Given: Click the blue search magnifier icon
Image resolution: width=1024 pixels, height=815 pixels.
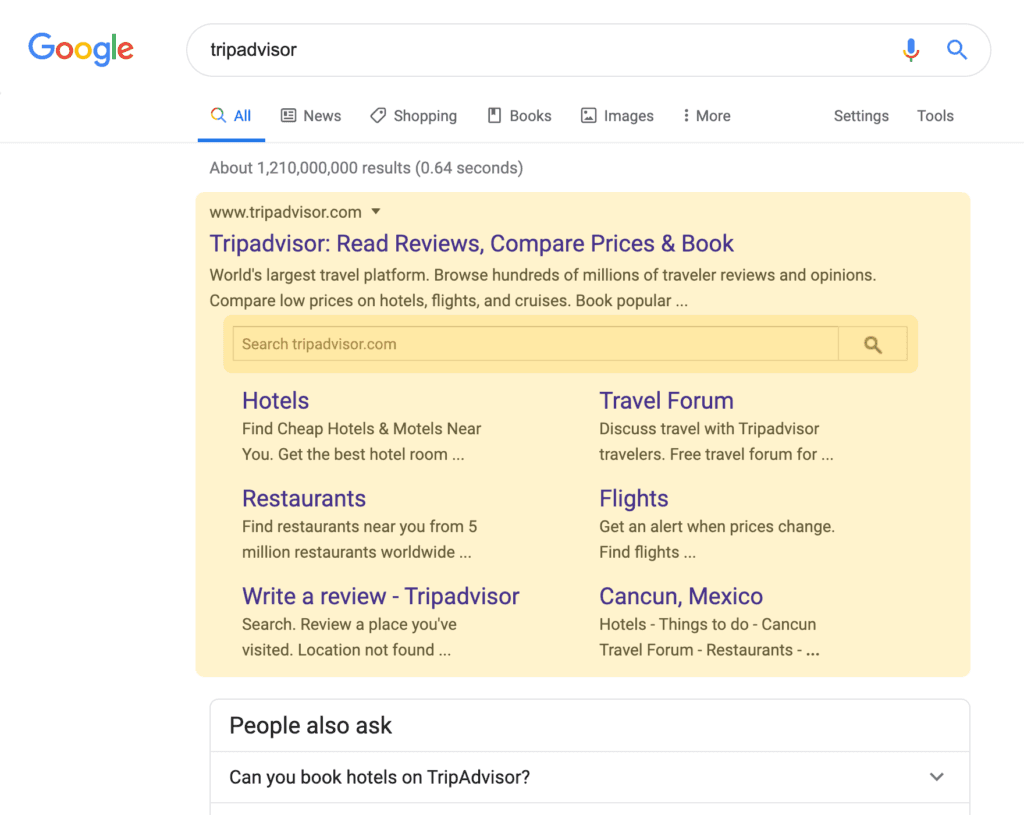Looking at the screenshot, I should 957,50.
